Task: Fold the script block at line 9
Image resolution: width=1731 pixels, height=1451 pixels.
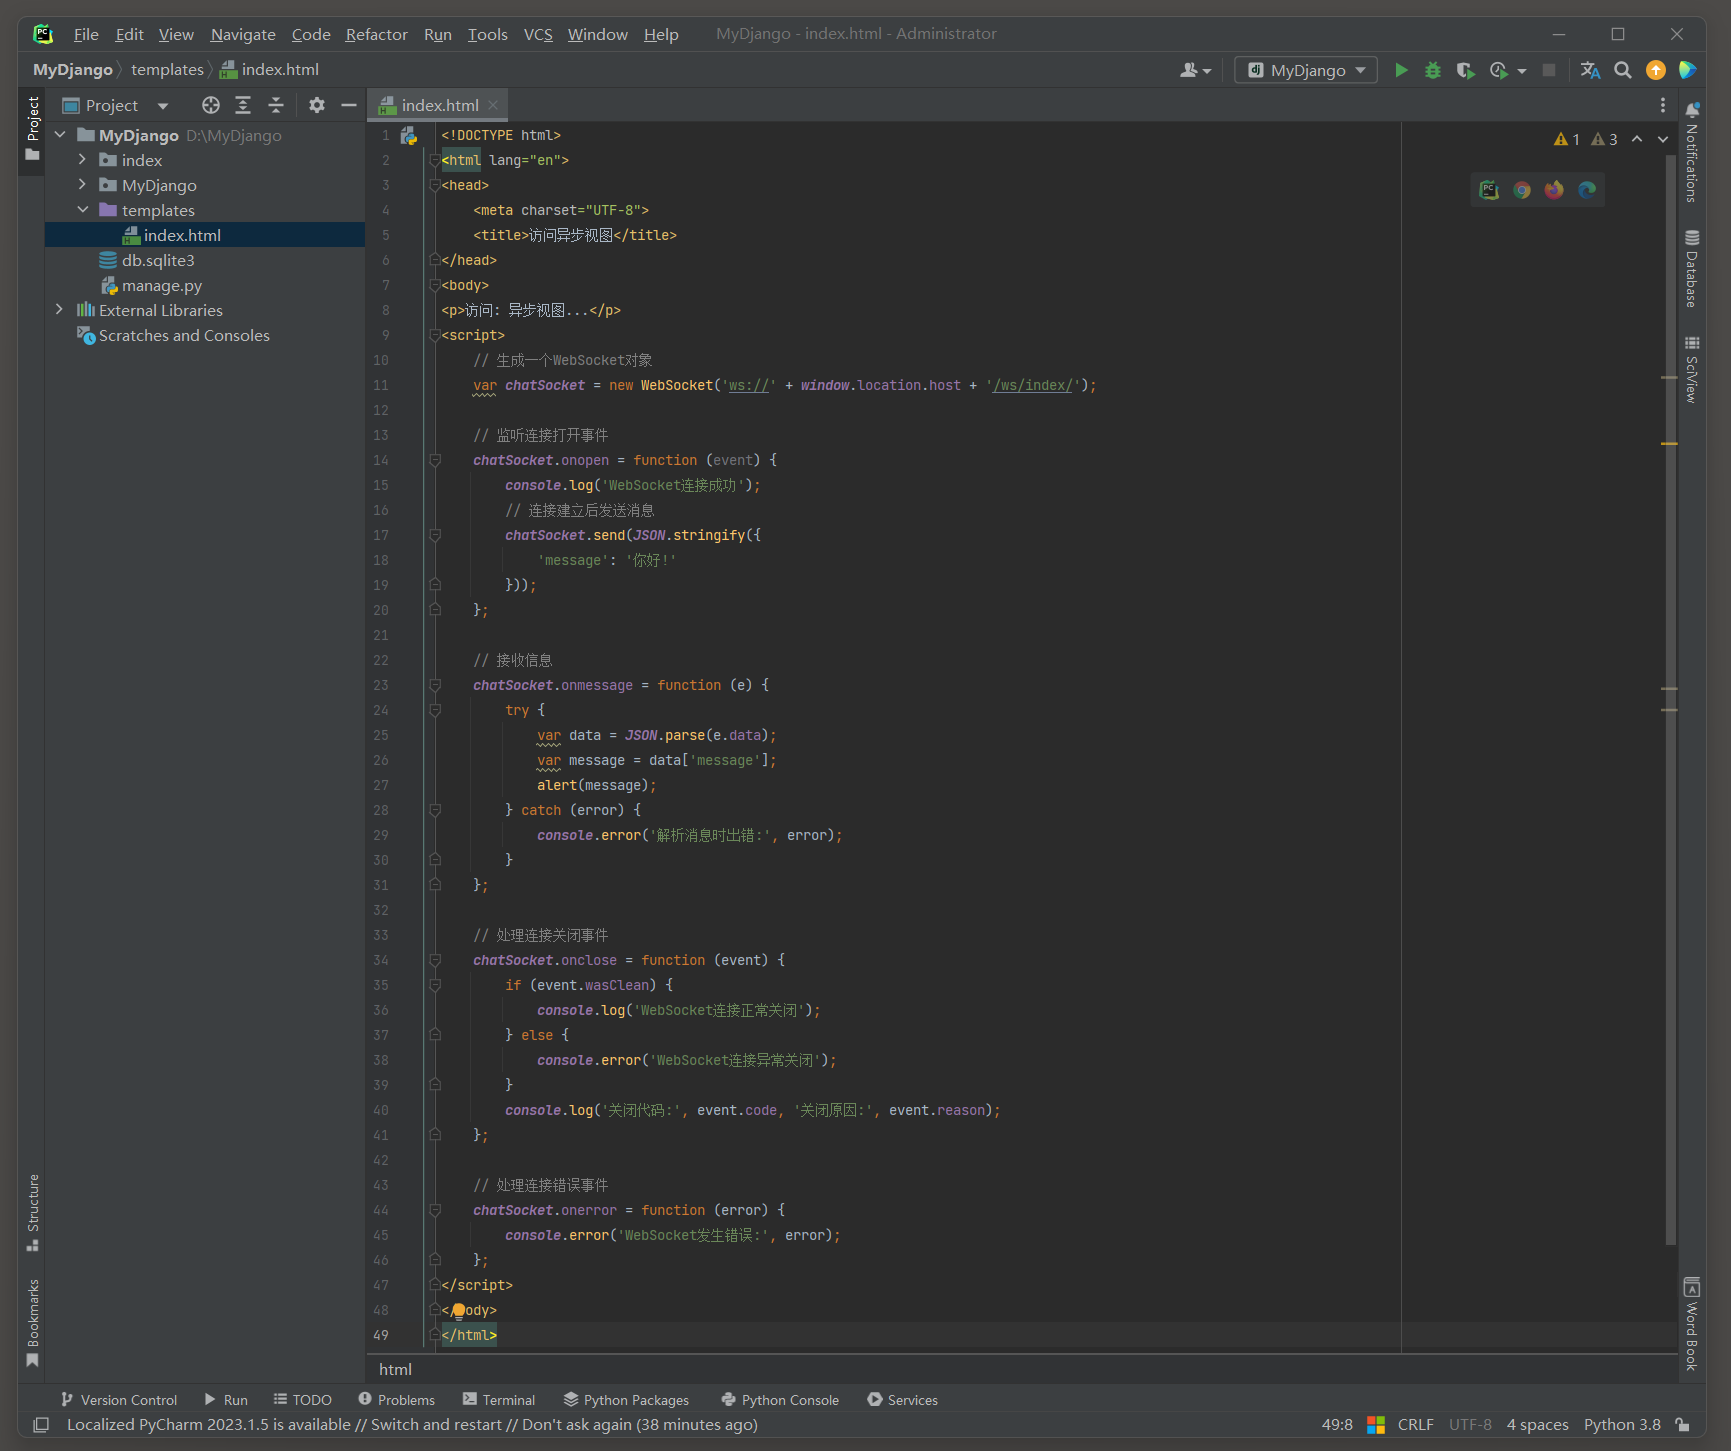Action: pyautogui.click(x=435, y=335)
